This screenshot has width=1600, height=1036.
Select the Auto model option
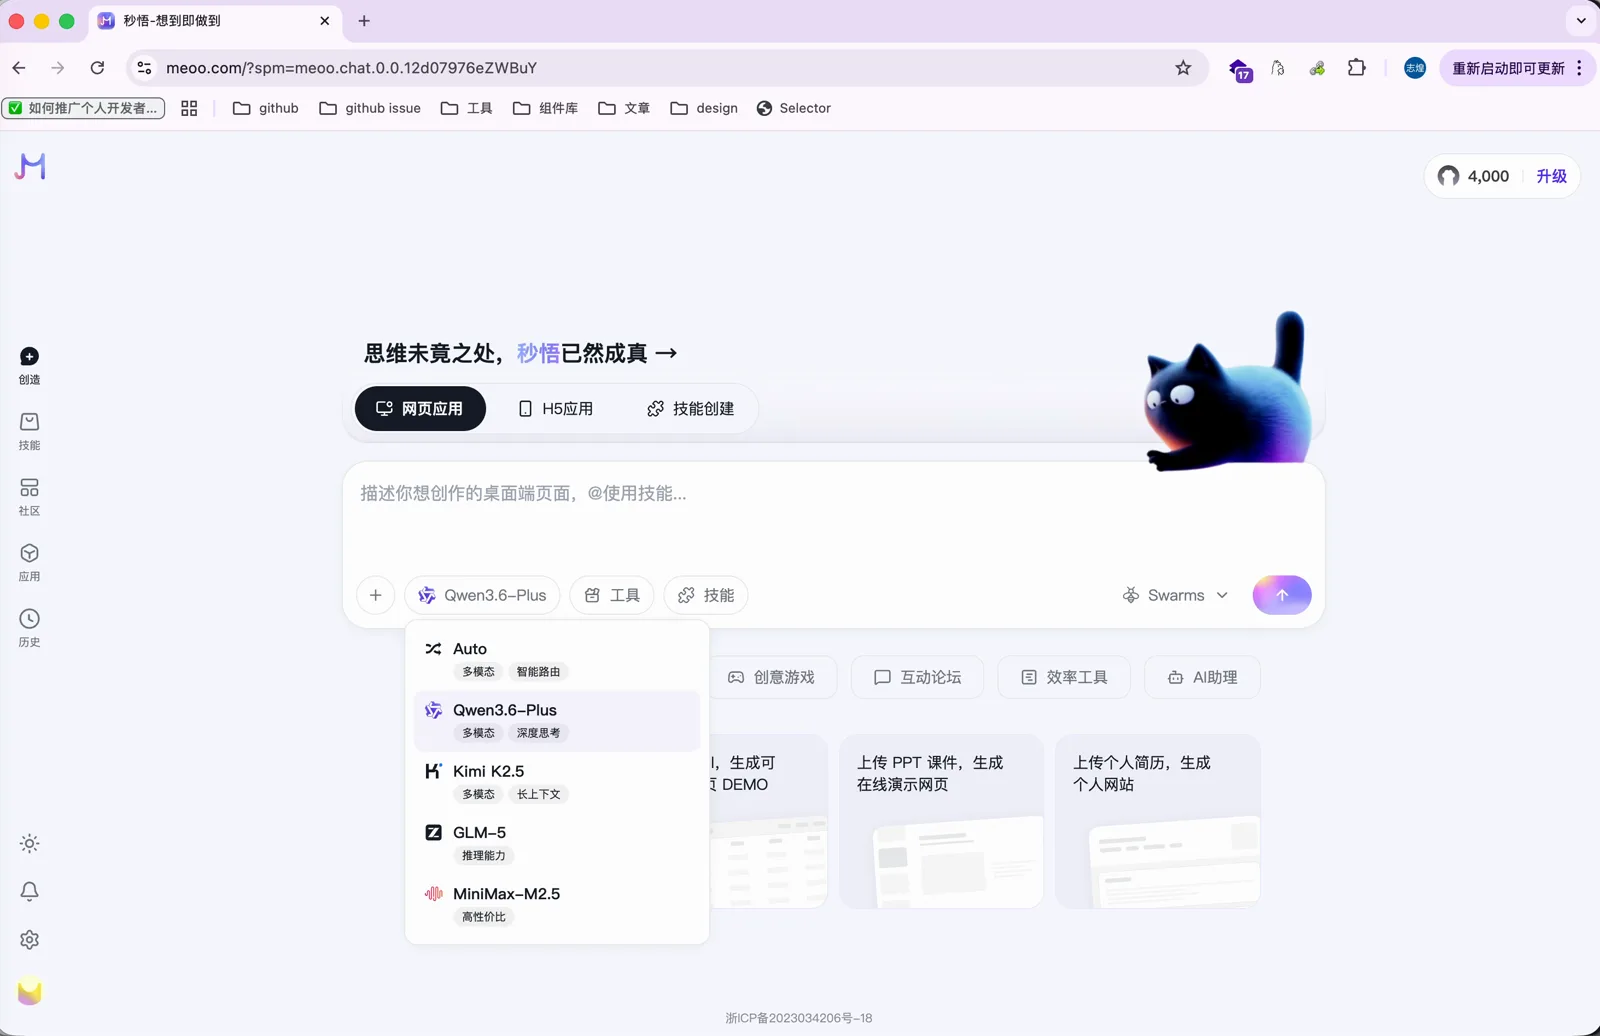click(557, 659)
